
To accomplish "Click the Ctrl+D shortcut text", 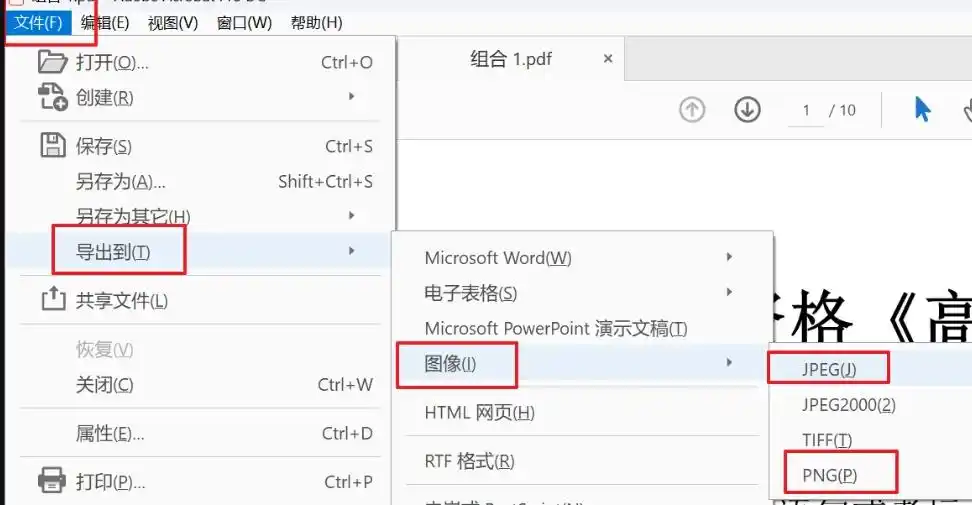I will click(347, 433).
